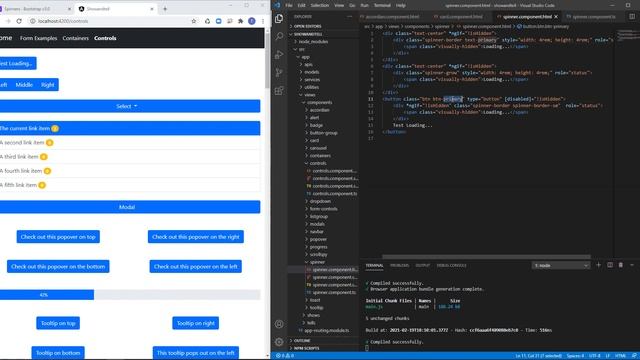Expand the node_modules folder
The image size is (640, 360).
313,42
